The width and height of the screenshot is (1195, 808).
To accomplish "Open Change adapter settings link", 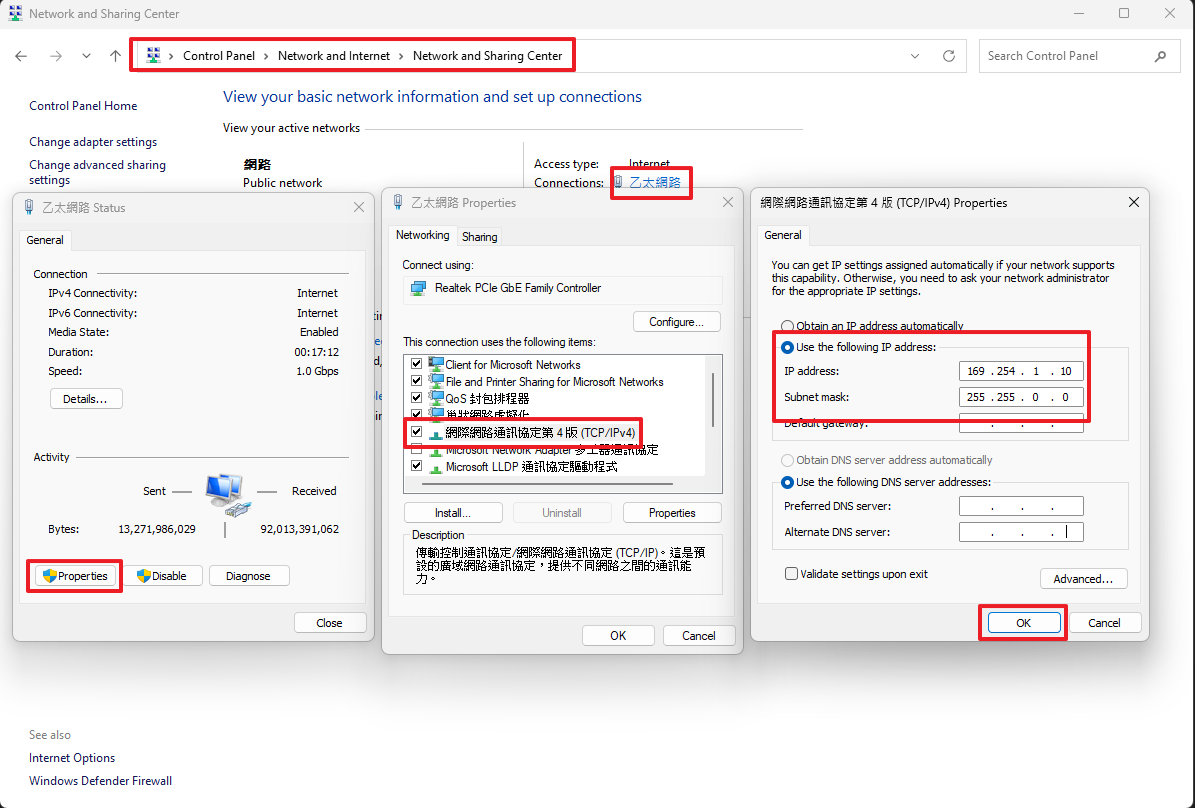I will coord(93,142).
